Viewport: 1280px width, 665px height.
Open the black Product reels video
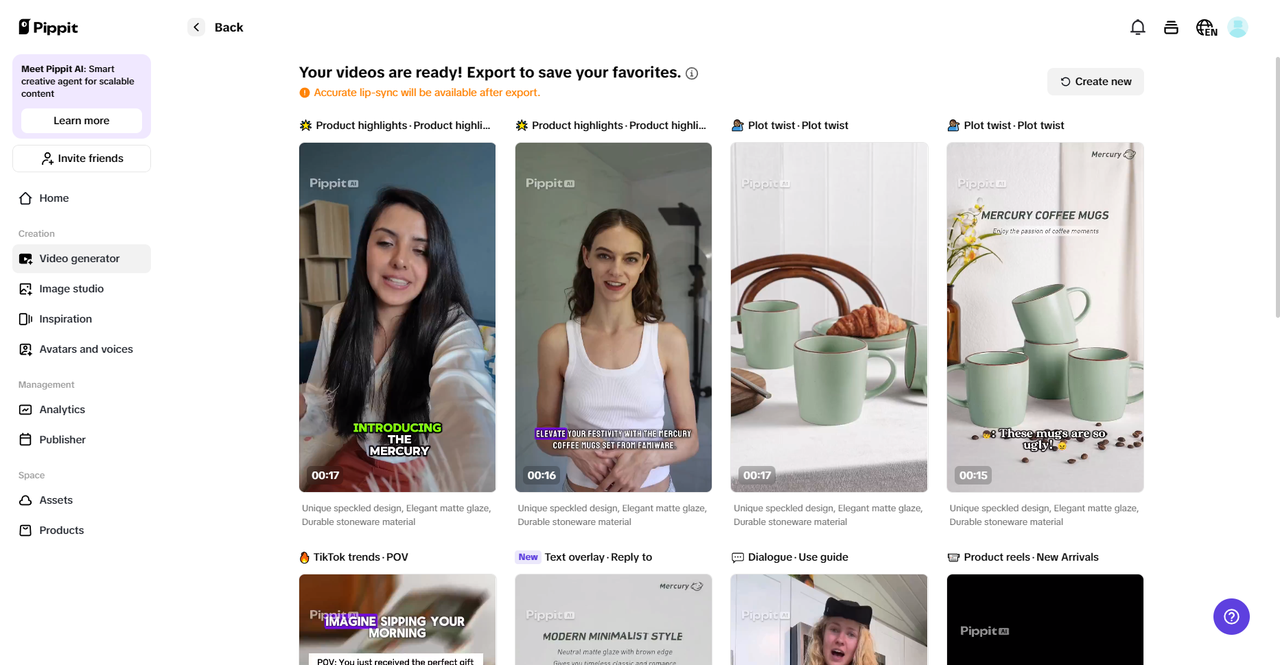pos(1045,619)
